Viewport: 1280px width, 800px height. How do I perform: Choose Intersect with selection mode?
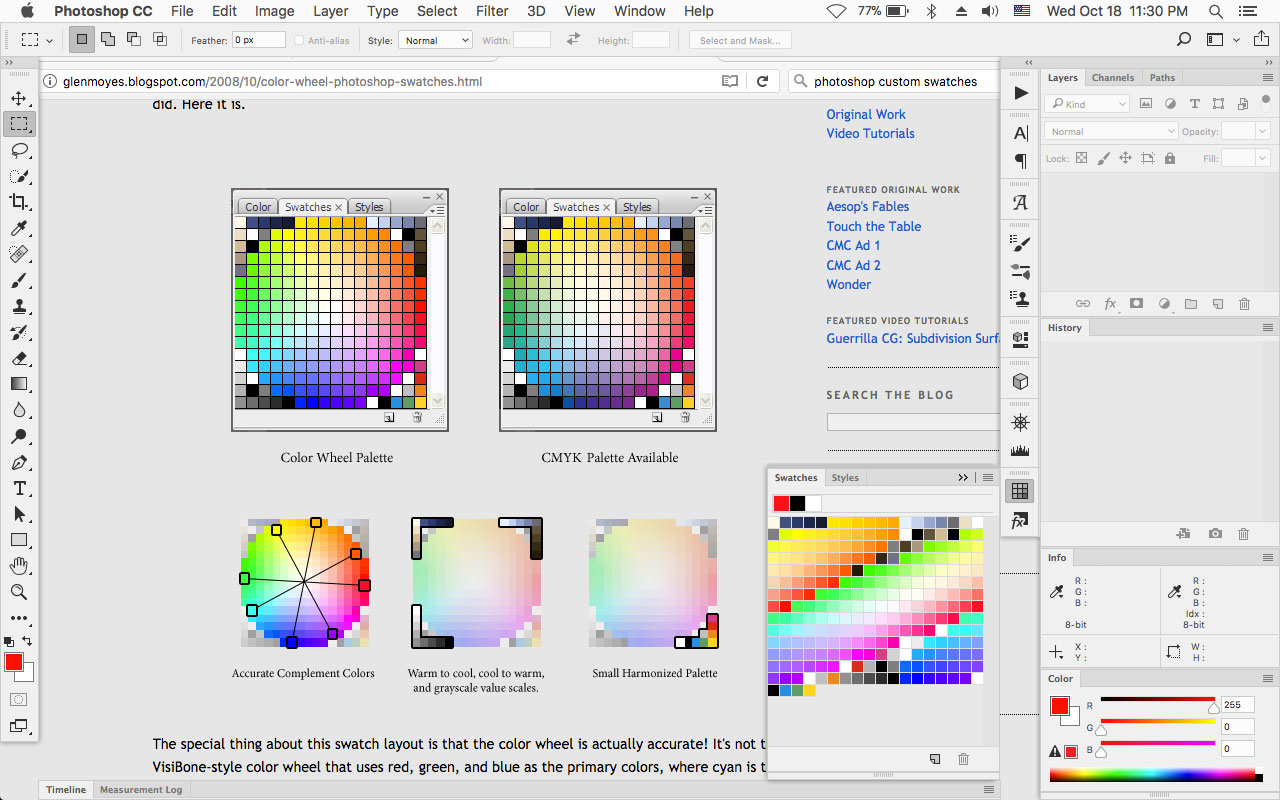[x=159, y=40]
